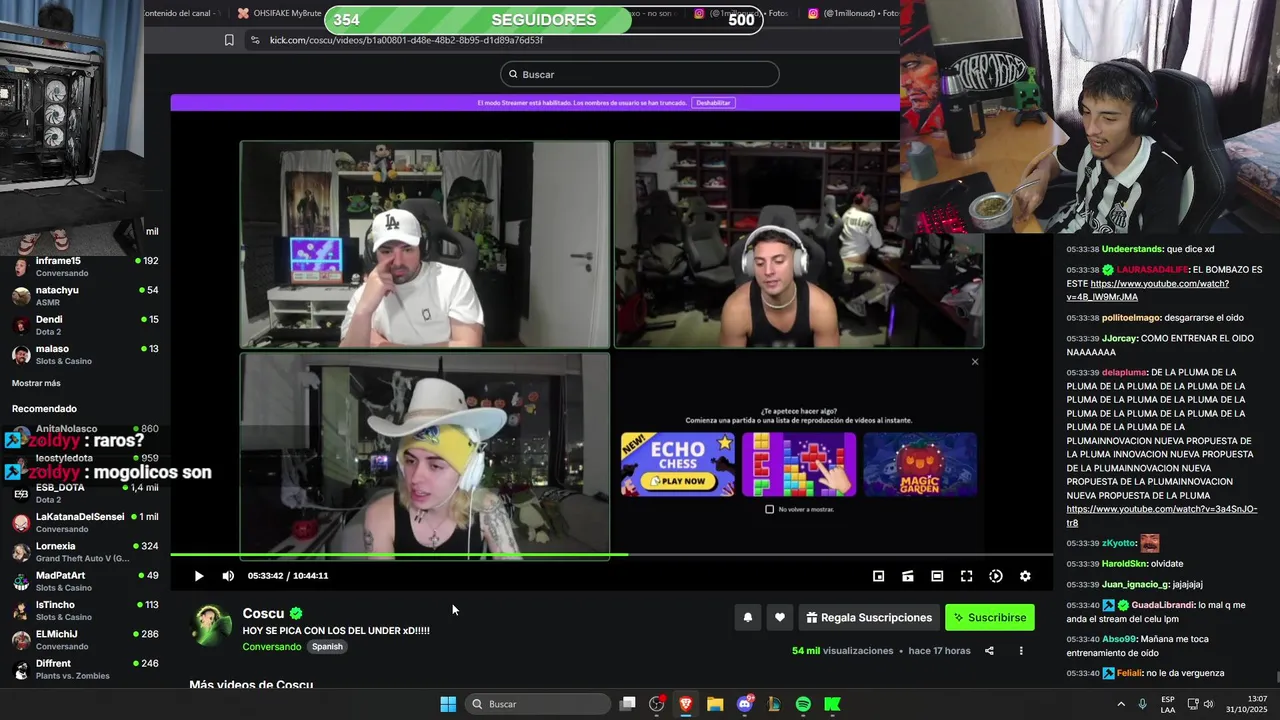Viewport: 1280px width, 720px height.
Task: Open playback speed control icon
Action: tap(996, 576)
